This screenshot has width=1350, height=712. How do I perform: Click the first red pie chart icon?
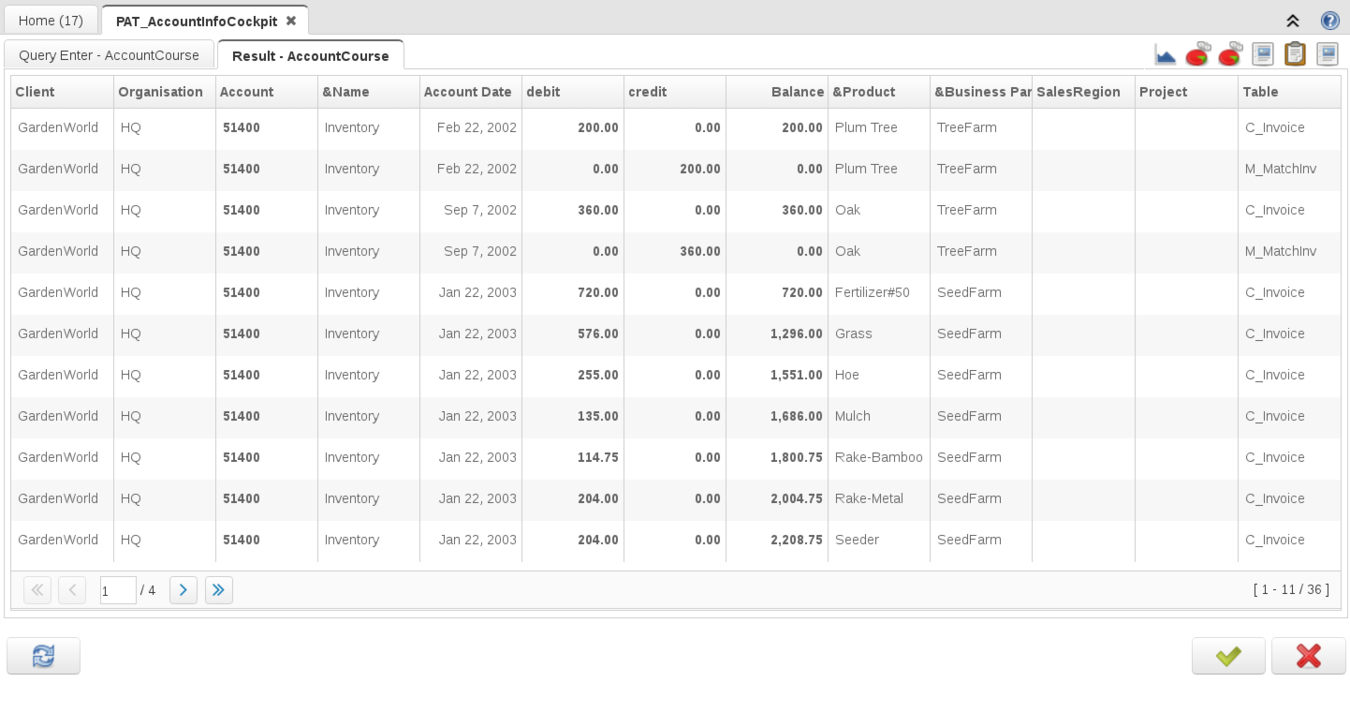[x=1197, y=54]
